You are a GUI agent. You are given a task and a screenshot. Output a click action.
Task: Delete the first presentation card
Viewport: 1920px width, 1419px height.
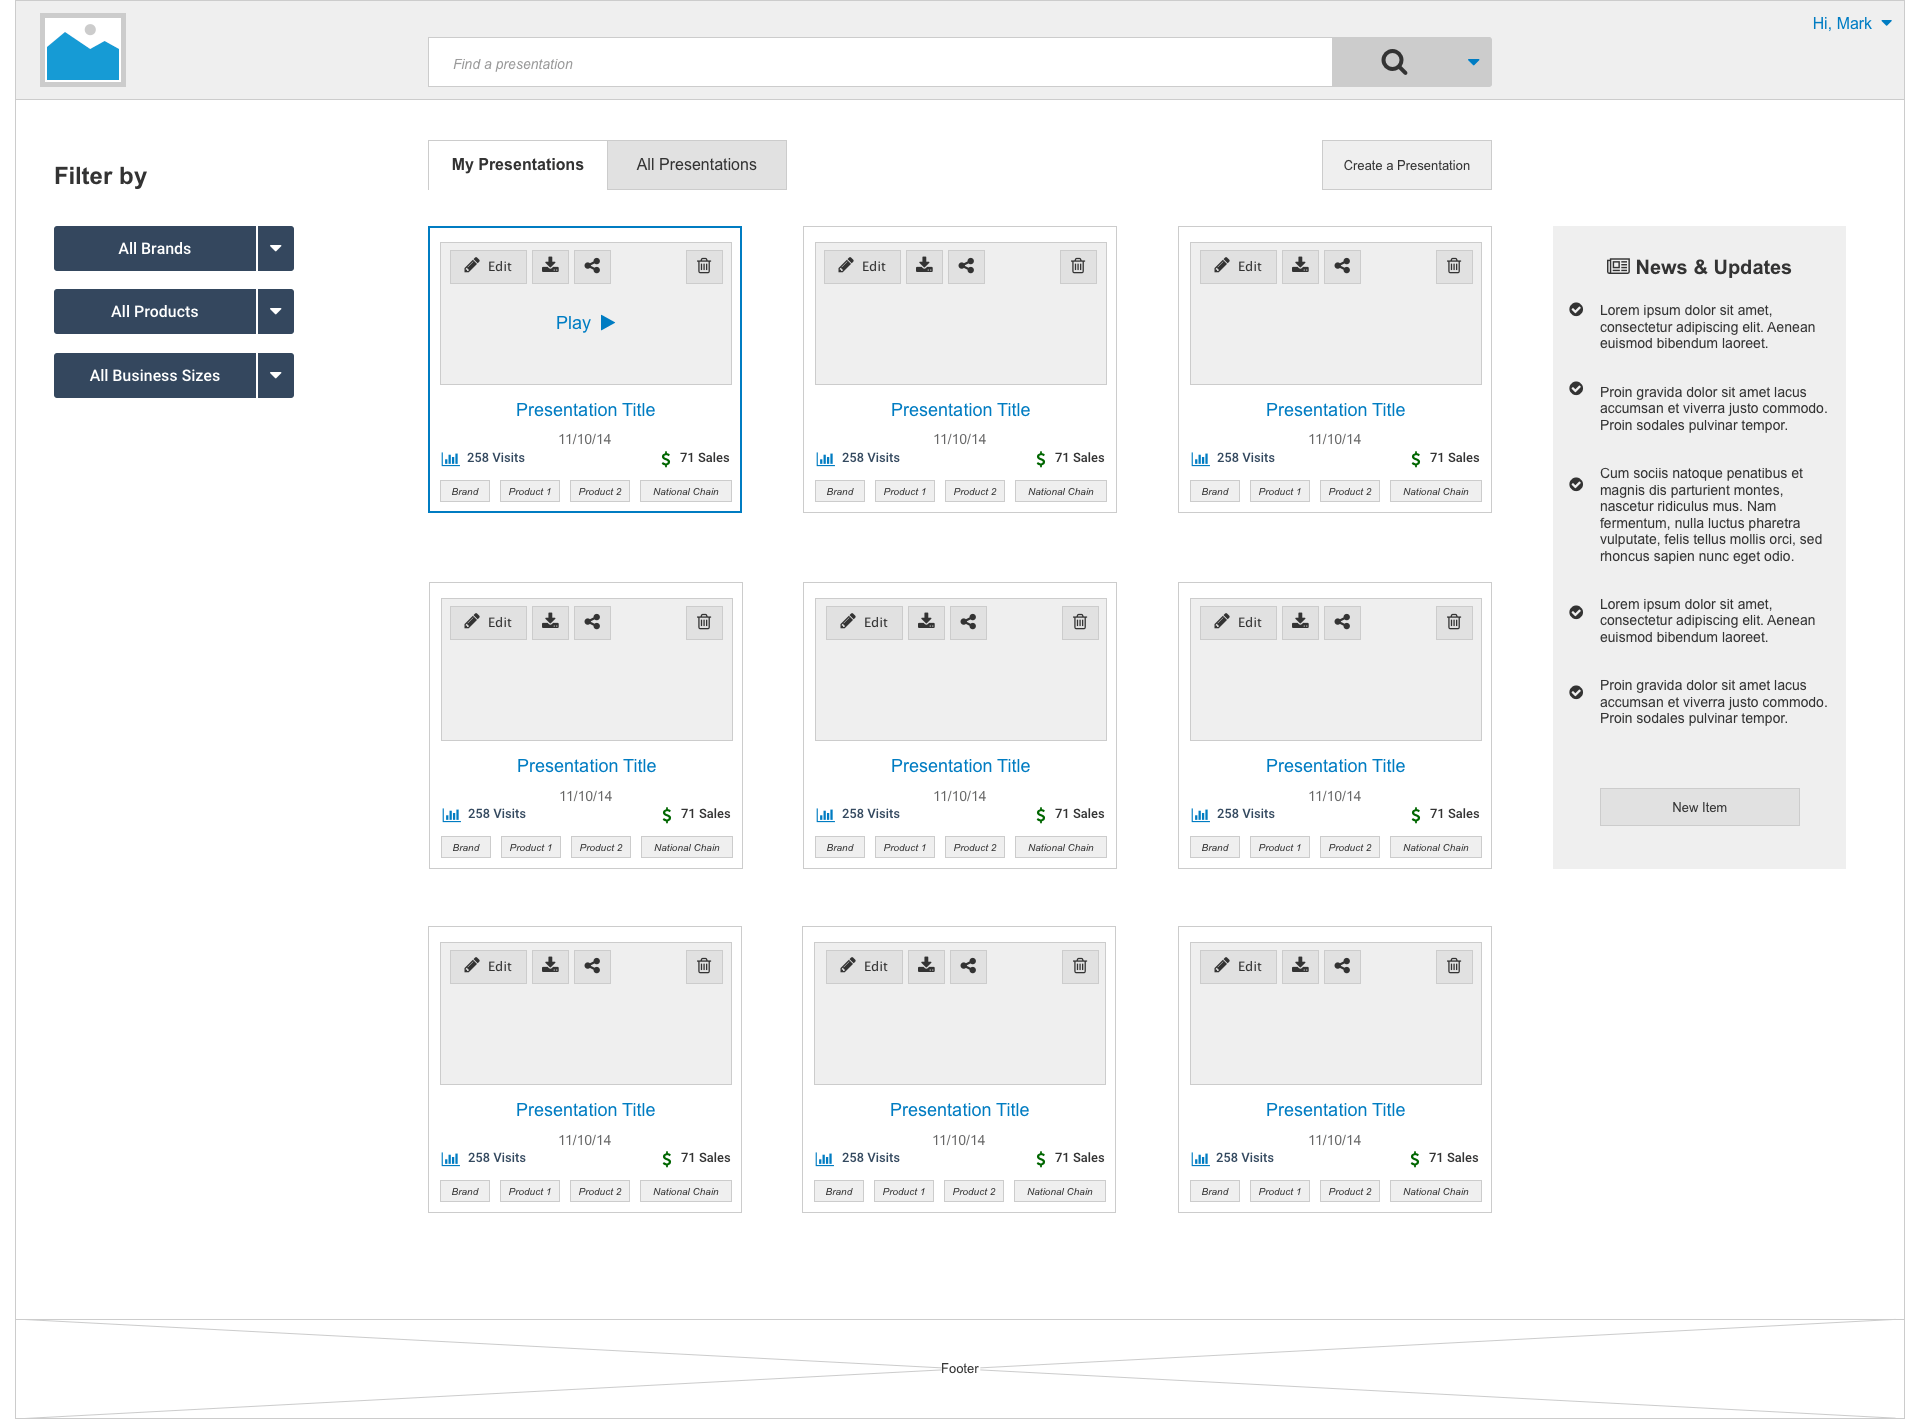click(704, 266)
